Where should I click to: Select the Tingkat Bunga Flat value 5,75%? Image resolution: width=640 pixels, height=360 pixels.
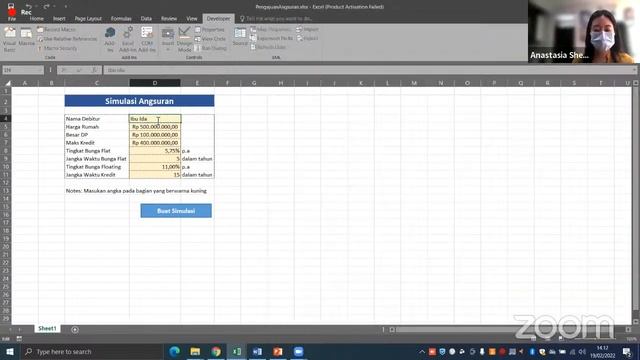[x=155, y=151]
